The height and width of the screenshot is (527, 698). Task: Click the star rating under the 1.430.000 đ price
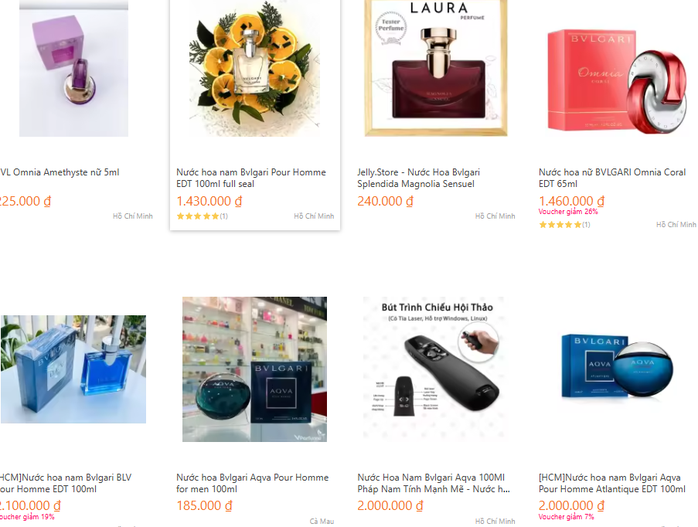(x=202, y=216)
